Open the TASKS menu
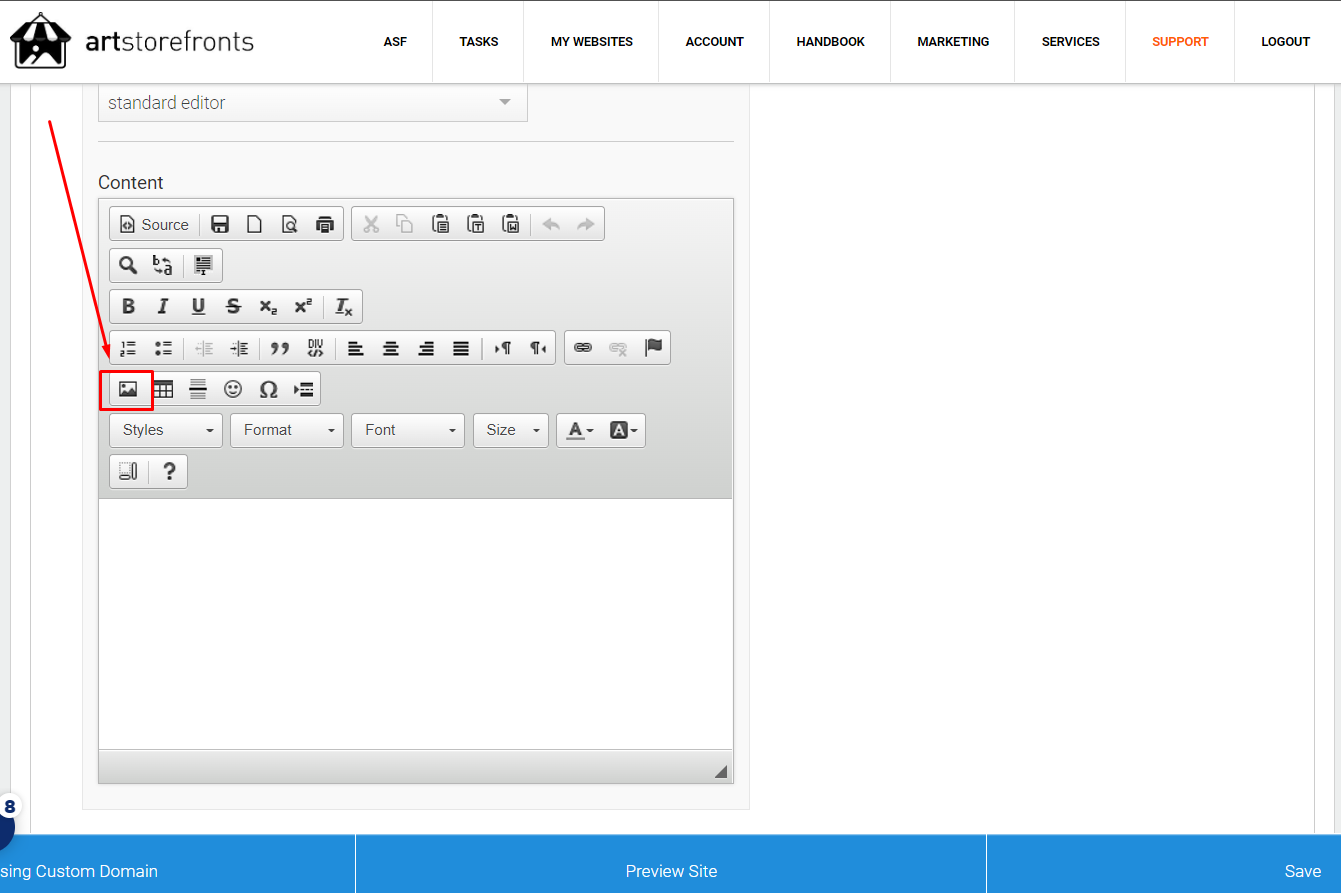The image size is (1341, 893). 479,42
